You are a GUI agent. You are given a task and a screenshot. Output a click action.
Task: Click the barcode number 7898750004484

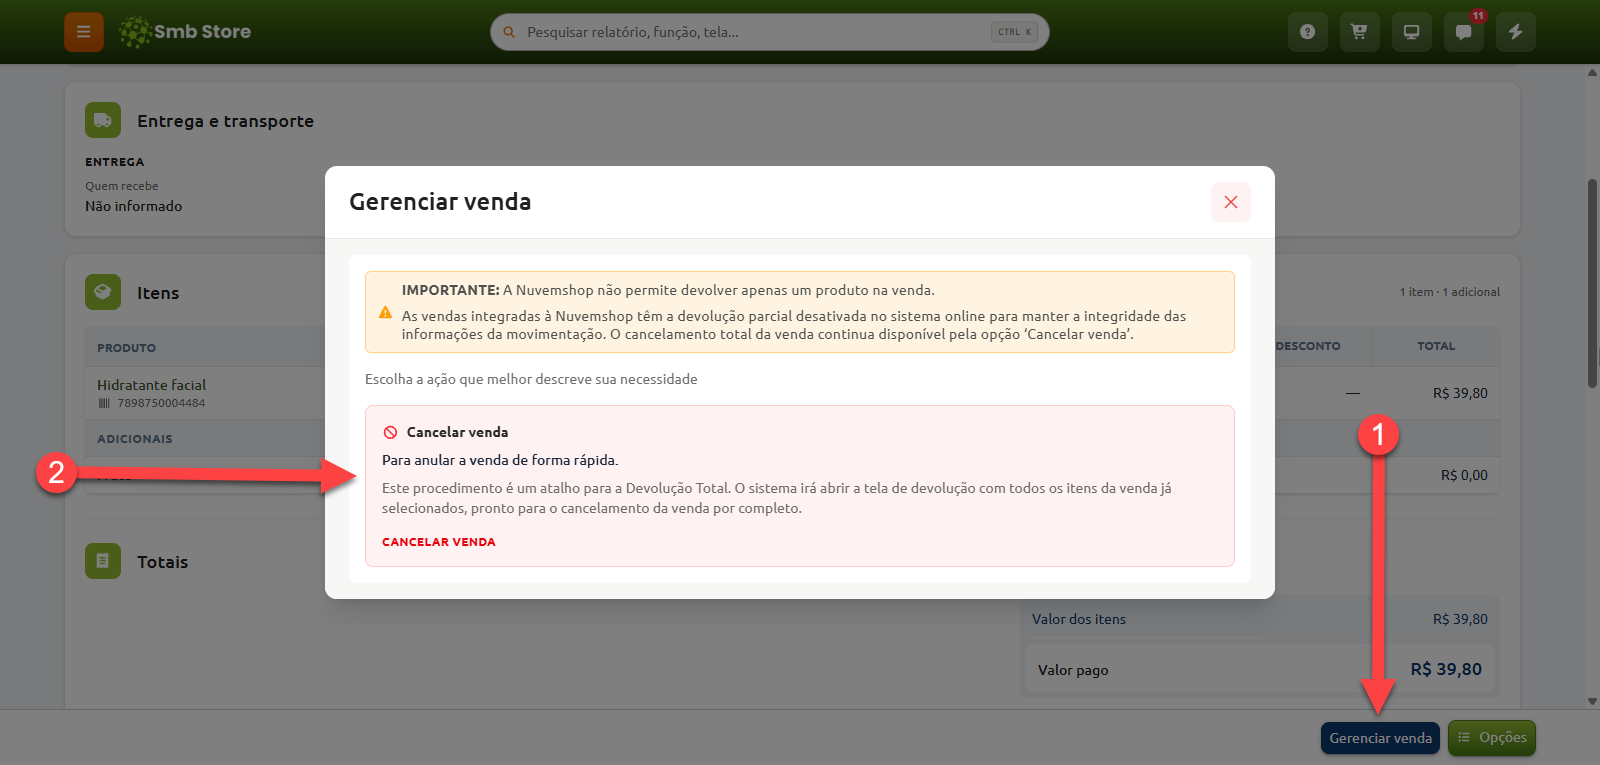pos(161,403)
